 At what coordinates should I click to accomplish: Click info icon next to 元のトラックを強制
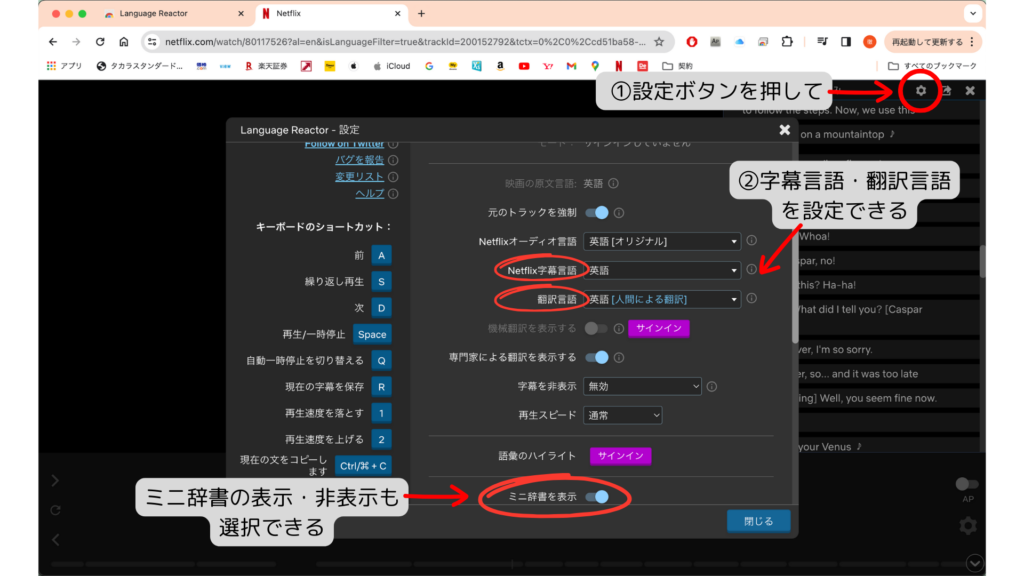click(x=618, y=213)
